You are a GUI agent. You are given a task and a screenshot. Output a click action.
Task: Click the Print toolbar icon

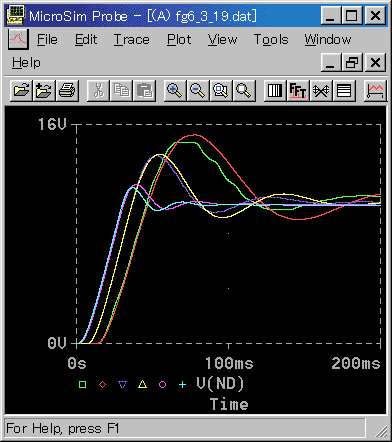(x=67, y=91)
